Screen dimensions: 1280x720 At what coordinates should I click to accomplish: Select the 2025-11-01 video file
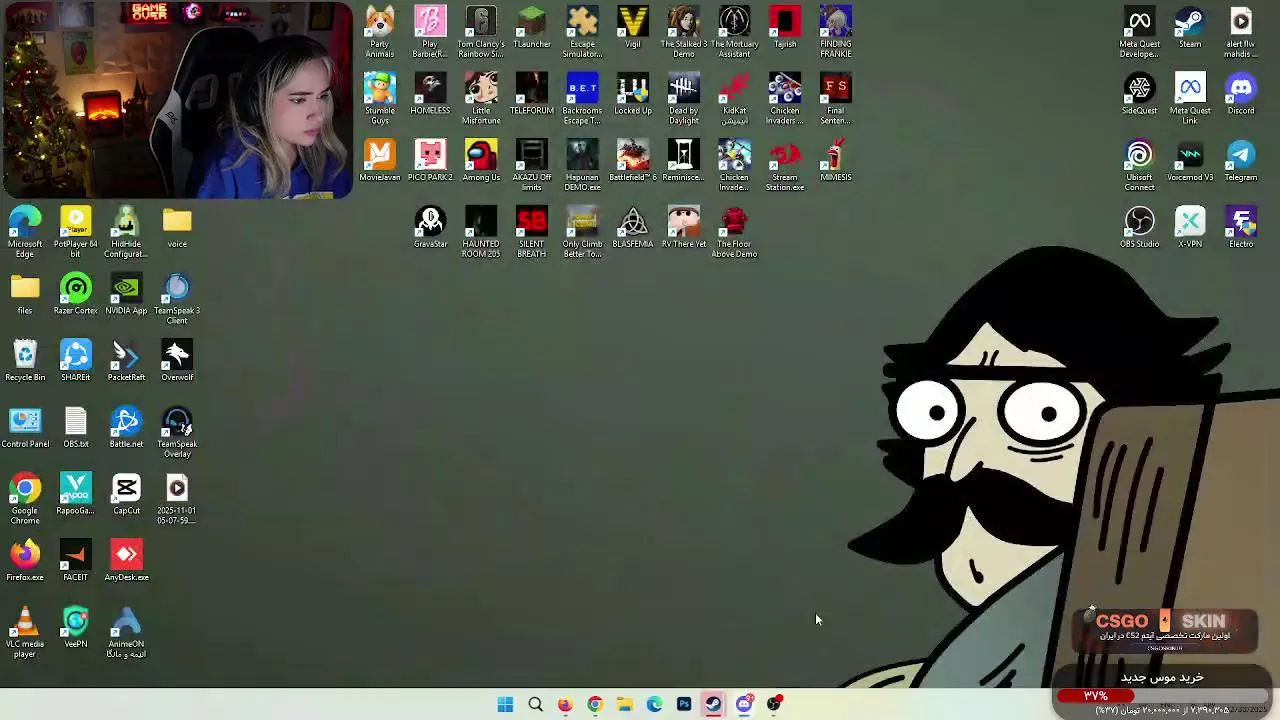coord(177,499)
